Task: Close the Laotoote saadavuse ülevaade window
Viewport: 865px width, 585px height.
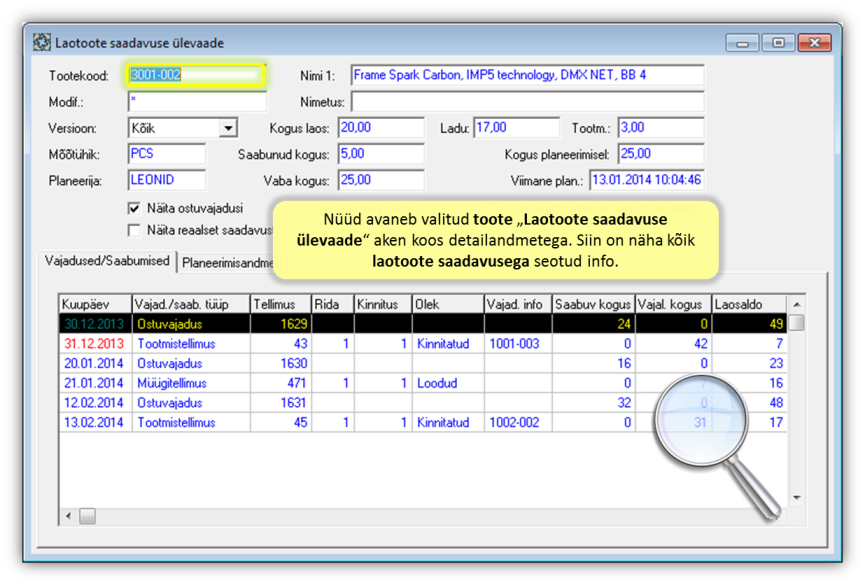Action: click(x=812, y=43)
